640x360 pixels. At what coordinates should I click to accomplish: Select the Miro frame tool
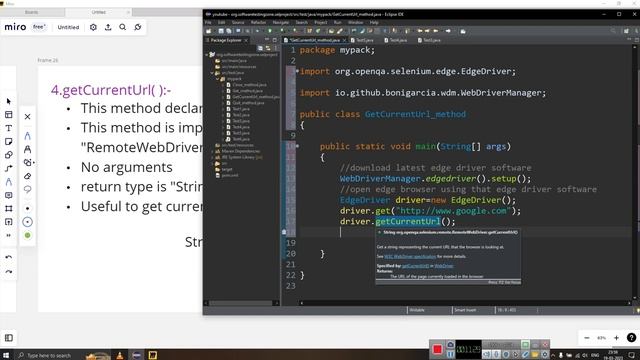click(x=9, y=209)
